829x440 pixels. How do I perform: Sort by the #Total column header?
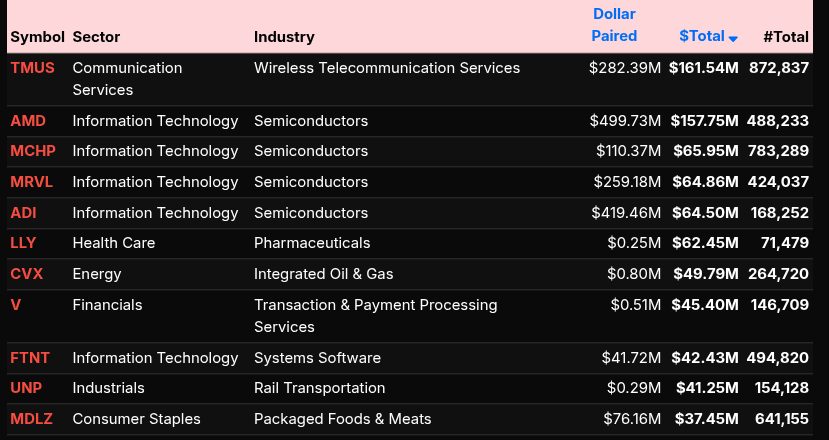click(785, 37)
